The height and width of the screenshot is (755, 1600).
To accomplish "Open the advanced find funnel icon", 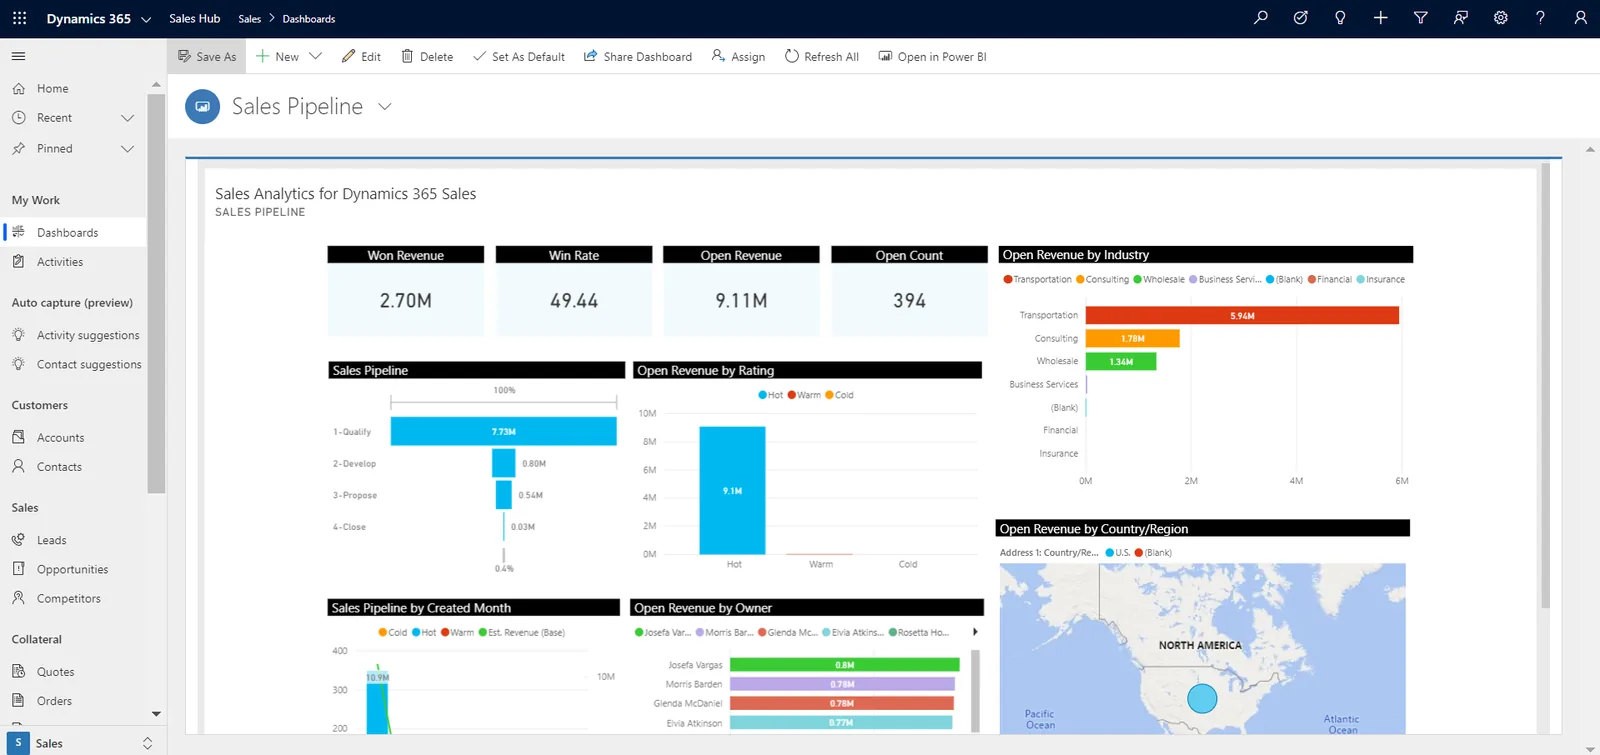I will [x=1420, y=18].
